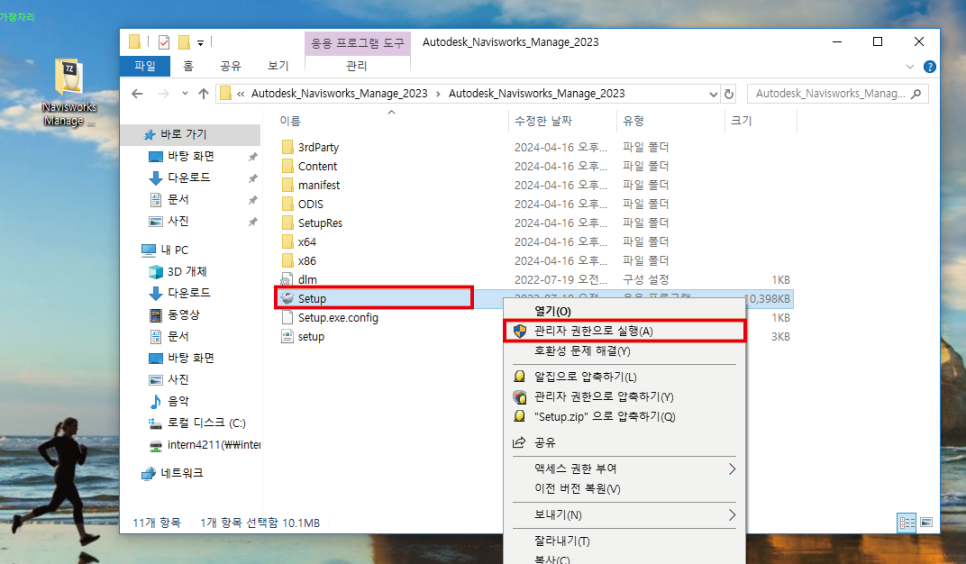This screenshot has height=564, width=966.
Task: Open 음악 in navigation pane
Action: [x=169, y=401]
